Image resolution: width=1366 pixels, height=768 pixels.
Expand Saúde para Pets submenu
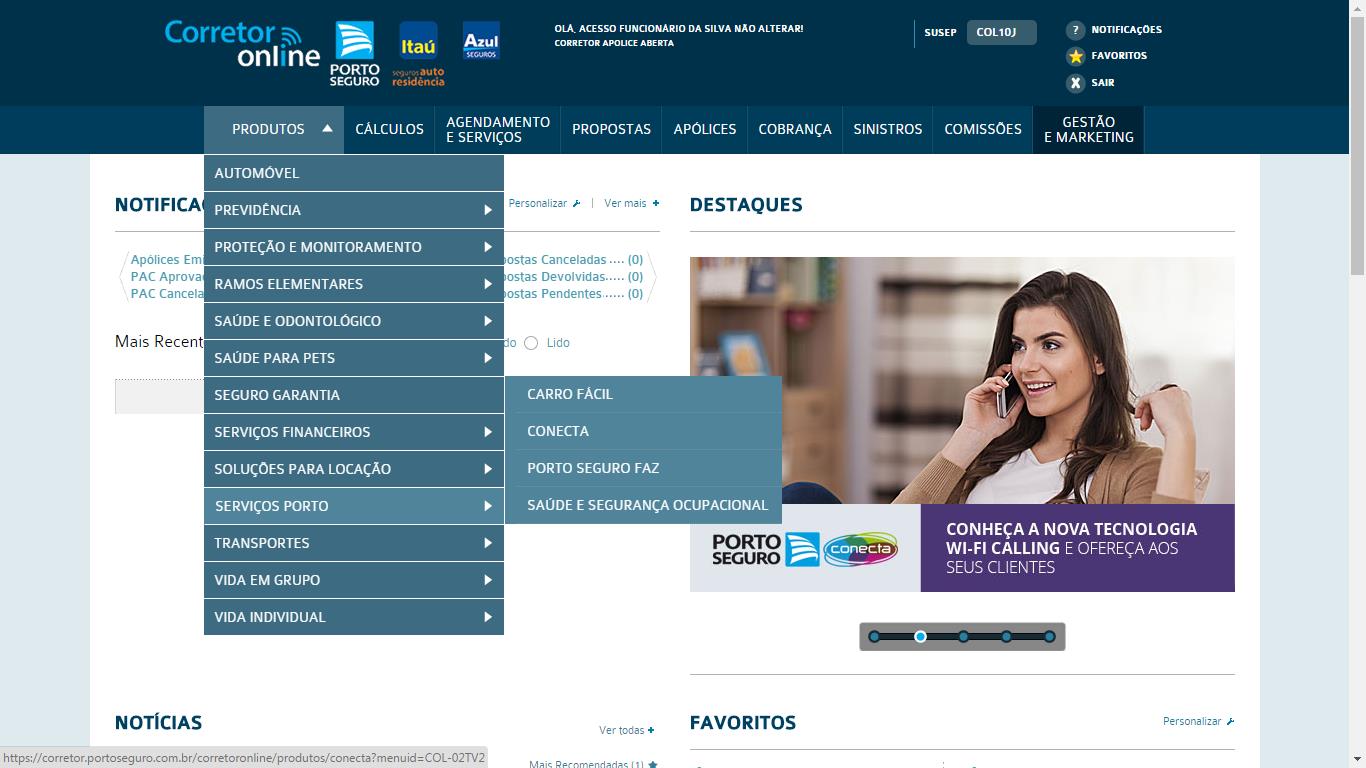487,358
